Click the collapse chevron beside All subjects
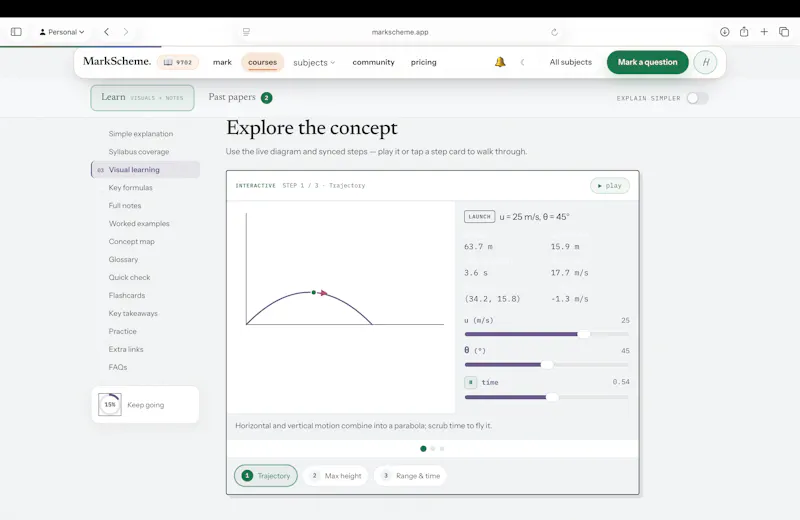This screenshot has width=800, height=520. pyautogui.click(x=522, y=62)
